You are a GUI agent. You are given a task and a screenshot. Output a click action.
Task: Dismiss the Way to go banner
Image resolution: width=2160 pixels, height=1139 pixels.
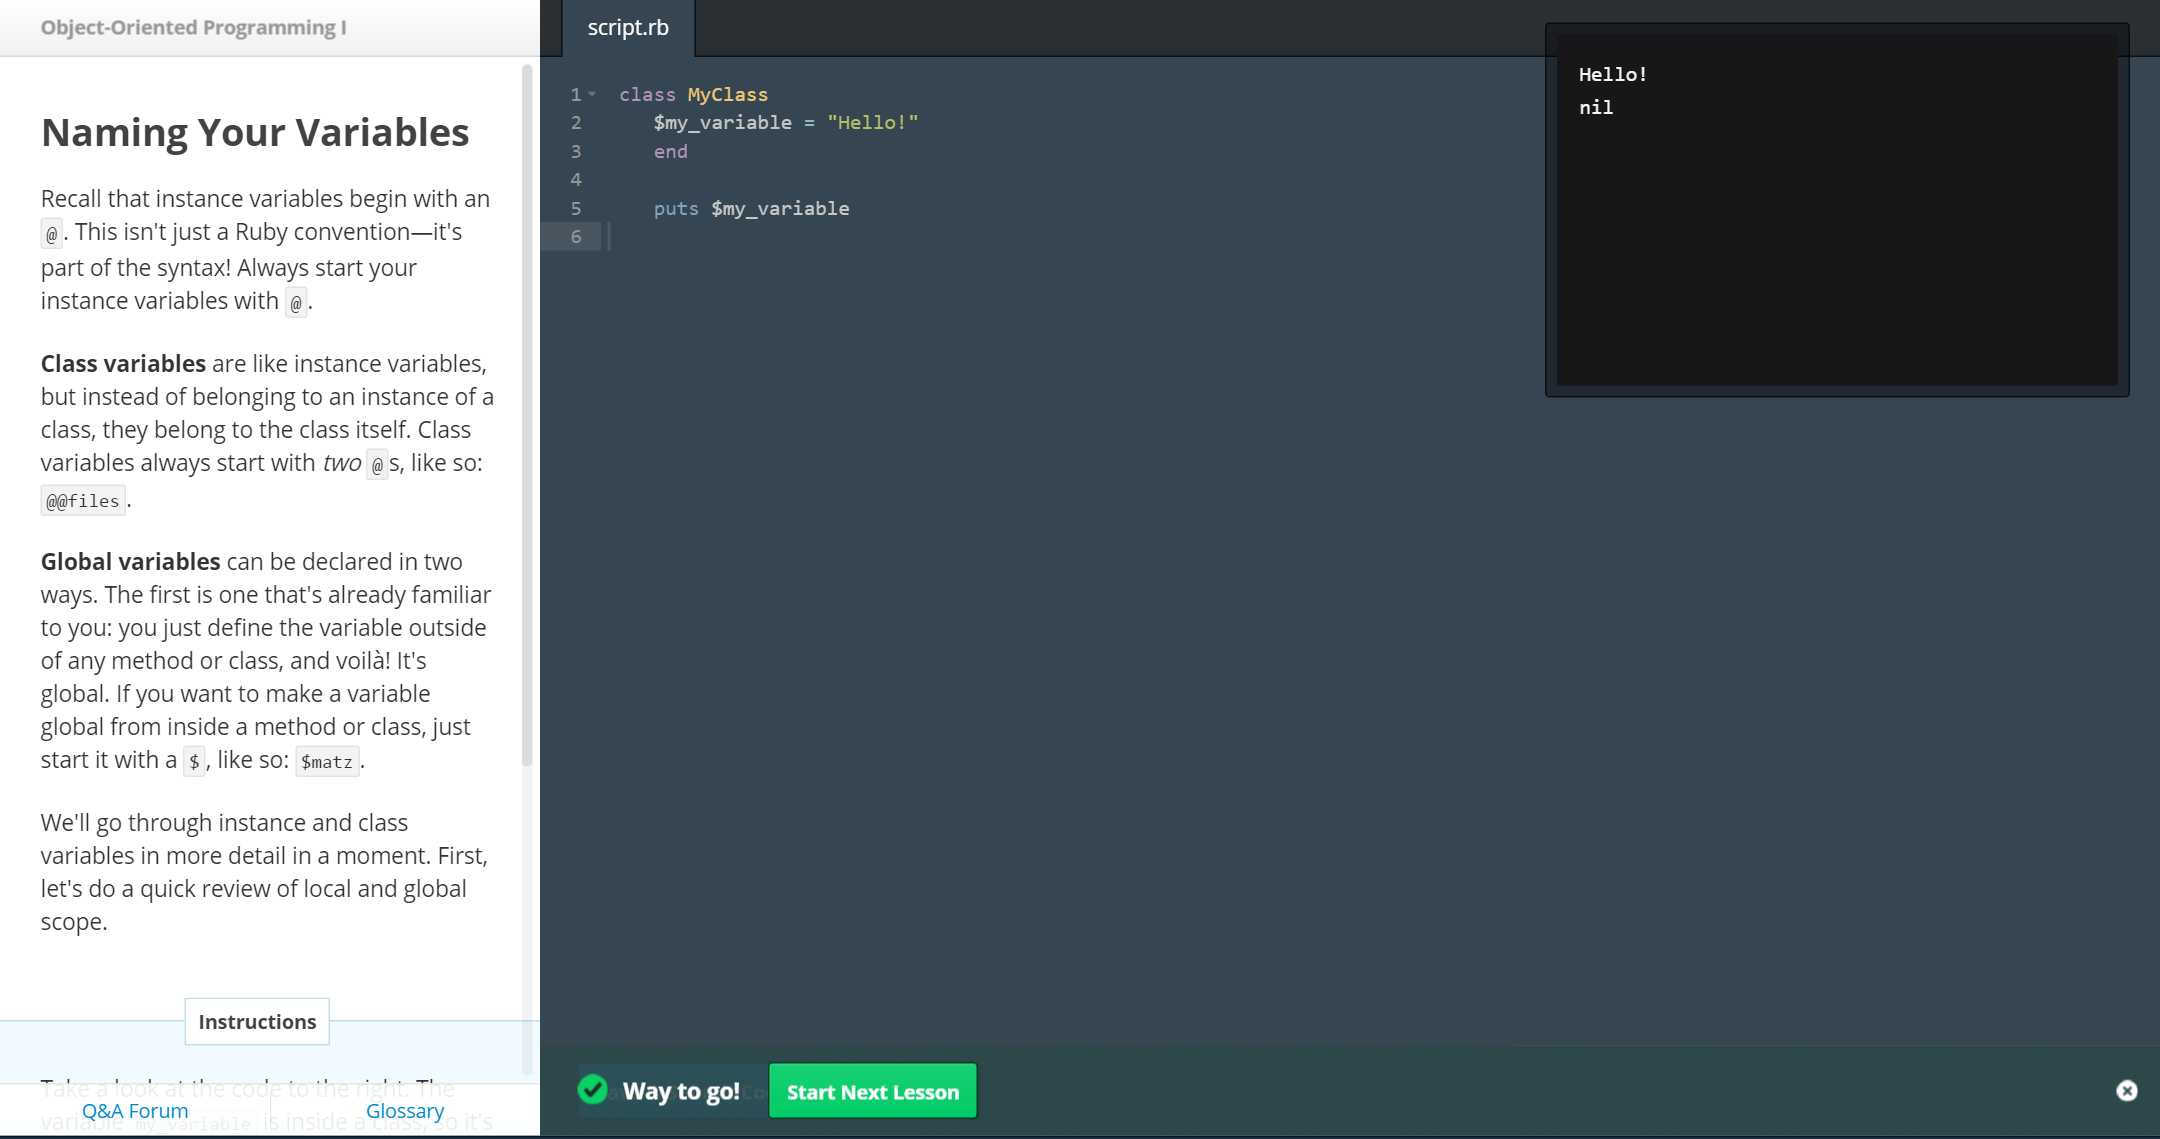2126,1091
